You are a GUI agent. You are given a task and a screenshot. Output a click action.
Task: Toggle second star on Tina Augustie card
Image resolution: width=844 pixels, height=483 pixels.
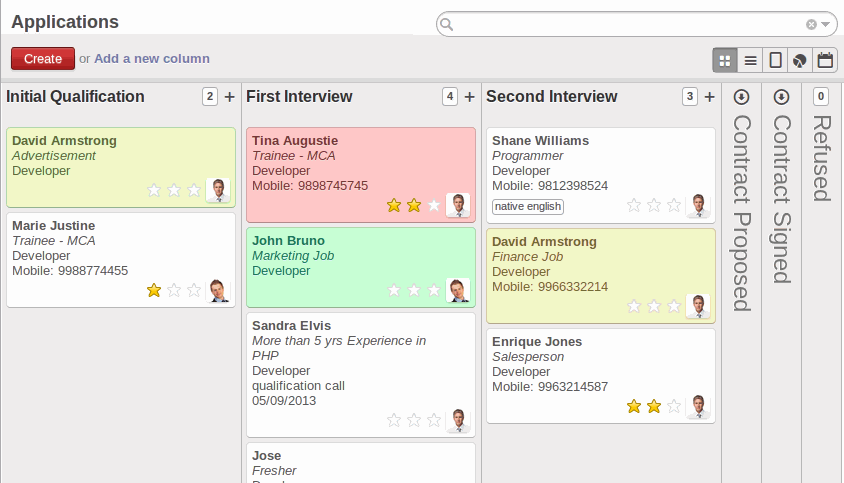[x=414, y=205]
